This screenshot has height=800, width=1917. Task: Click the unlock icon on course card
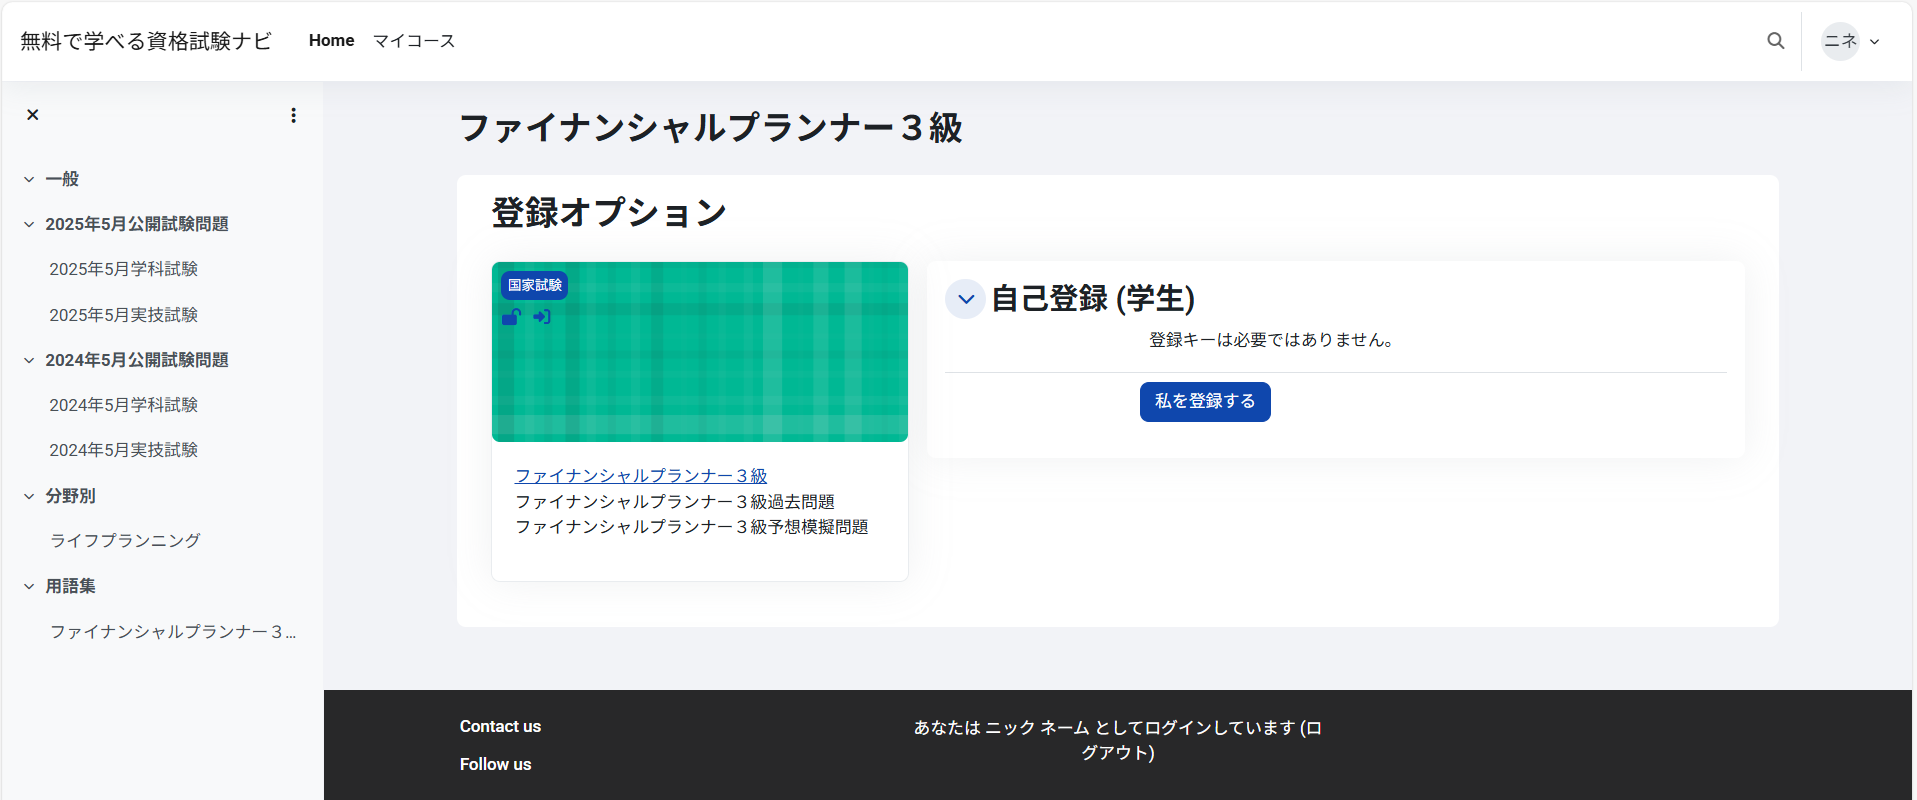(511, 317)
